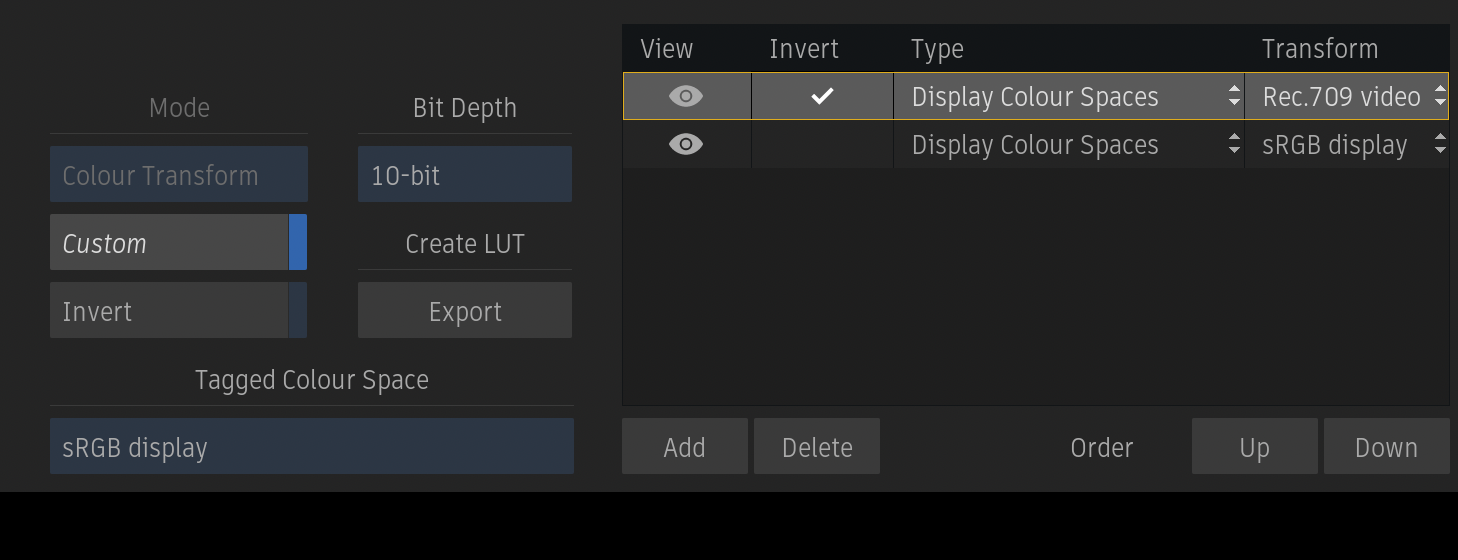Click Add to insert a transform

point(684,446)
